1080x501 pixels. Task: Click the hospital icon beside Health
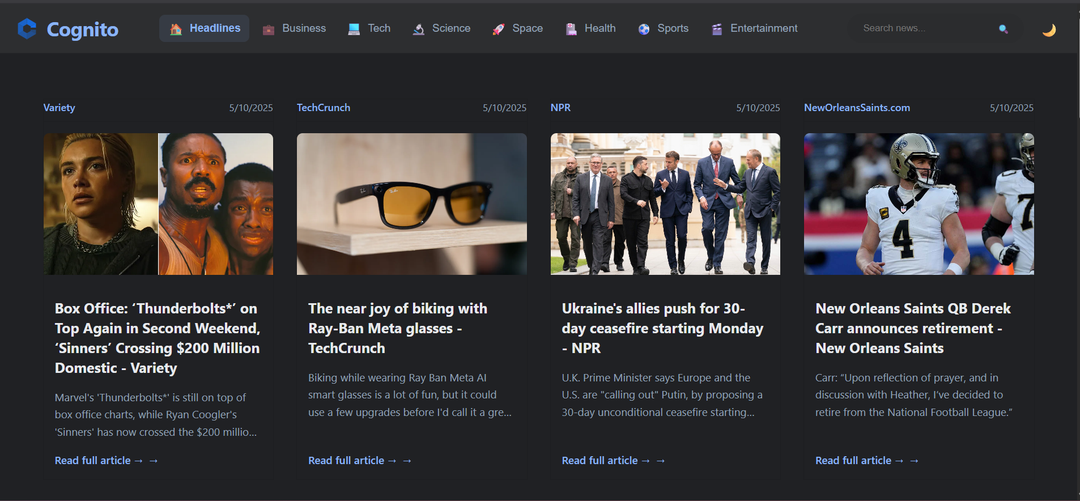pos(571,29)
